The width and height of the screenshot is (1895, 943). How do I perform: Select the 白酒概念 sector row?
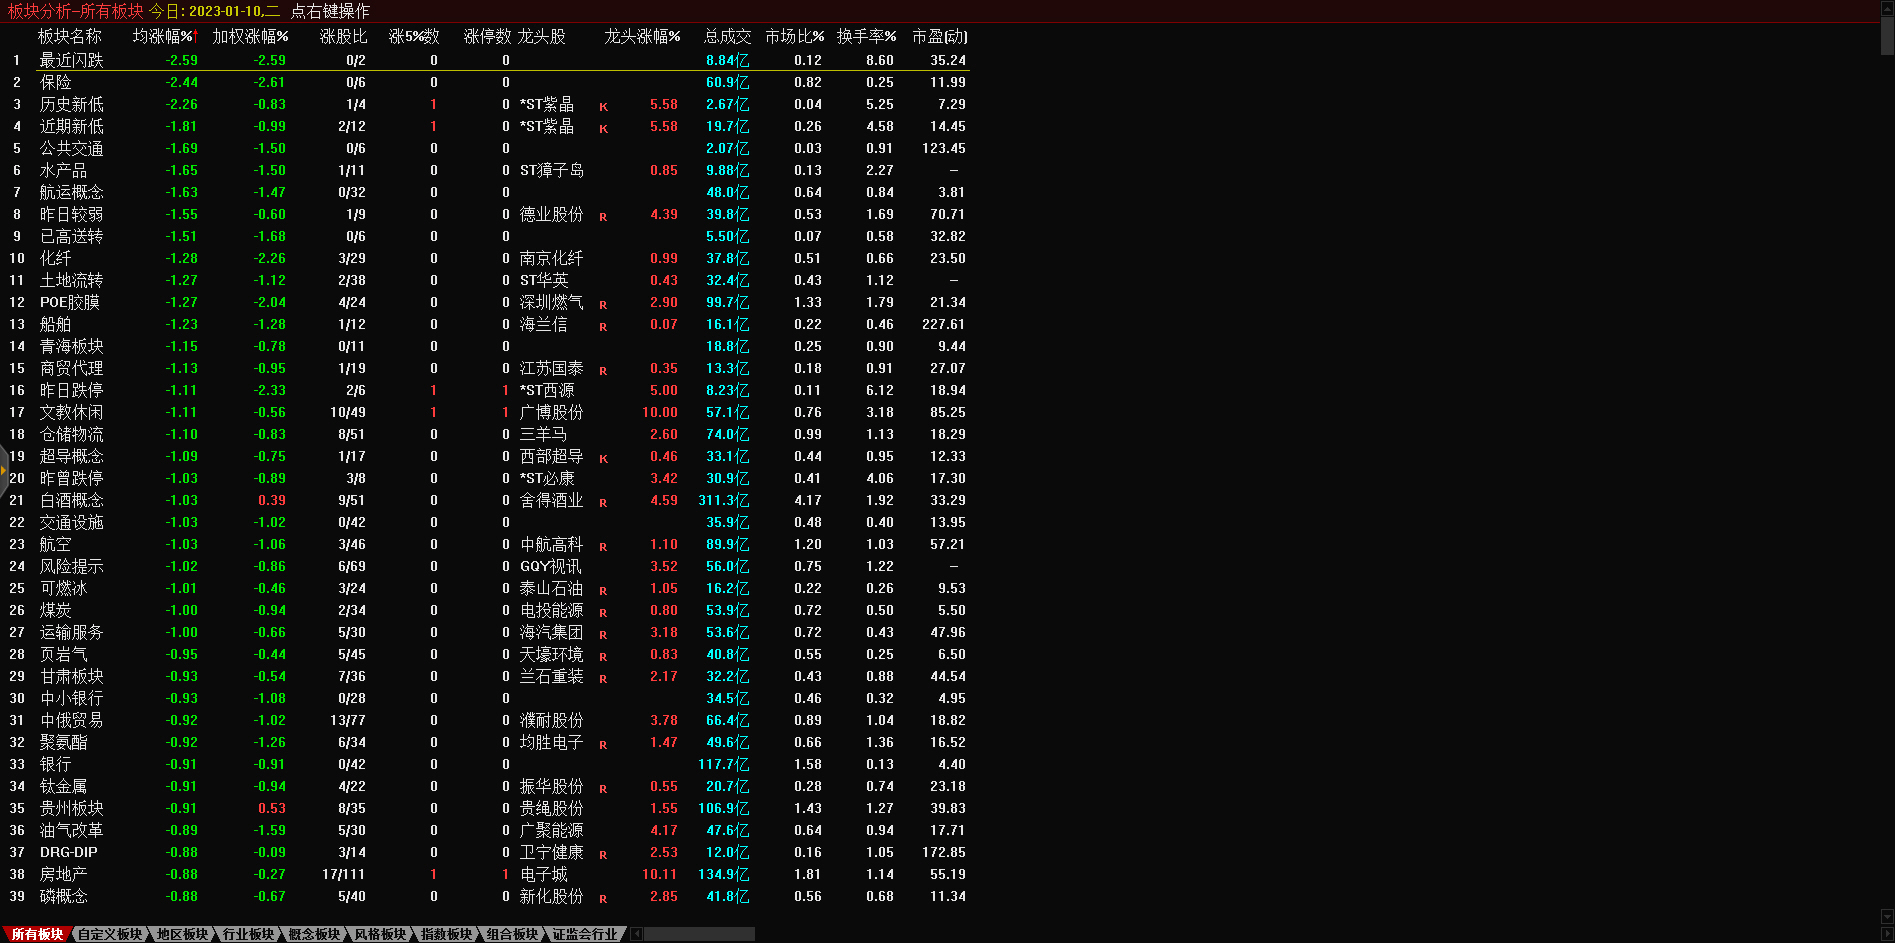coord(71,500)
